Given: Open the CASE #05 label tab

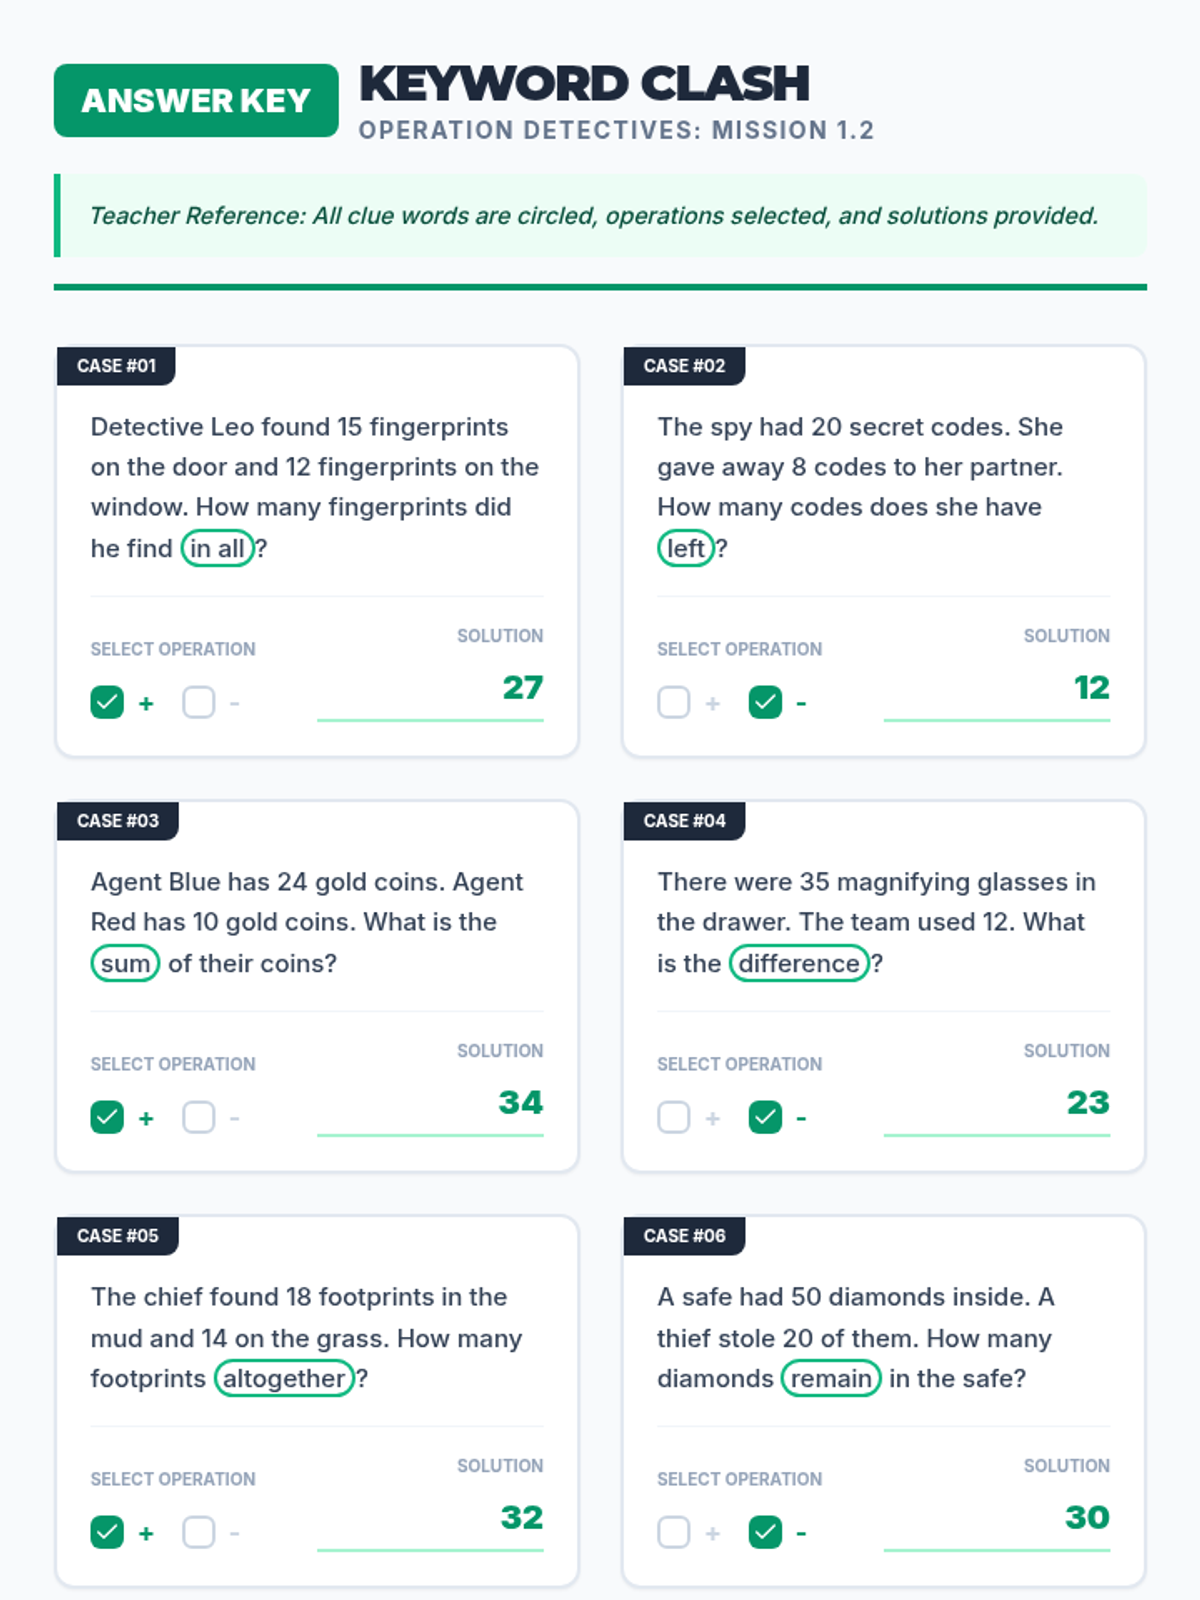Looking at the screenshot, I should coord(117,1236).
